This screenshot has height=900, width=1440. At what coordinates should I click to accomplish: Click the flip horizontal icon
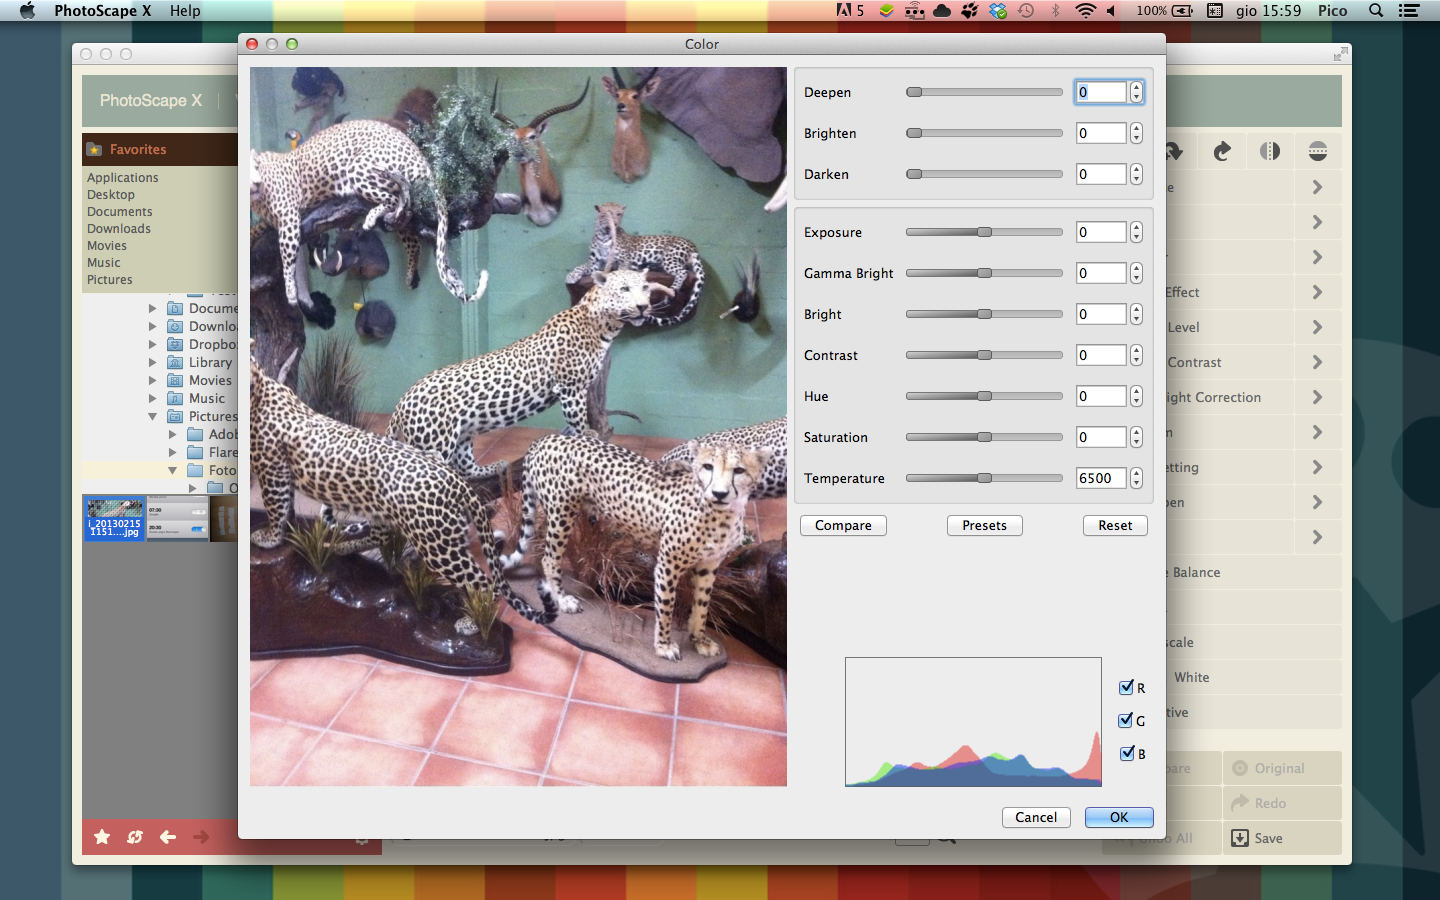pyautogui.click(x=1270, y=151)
